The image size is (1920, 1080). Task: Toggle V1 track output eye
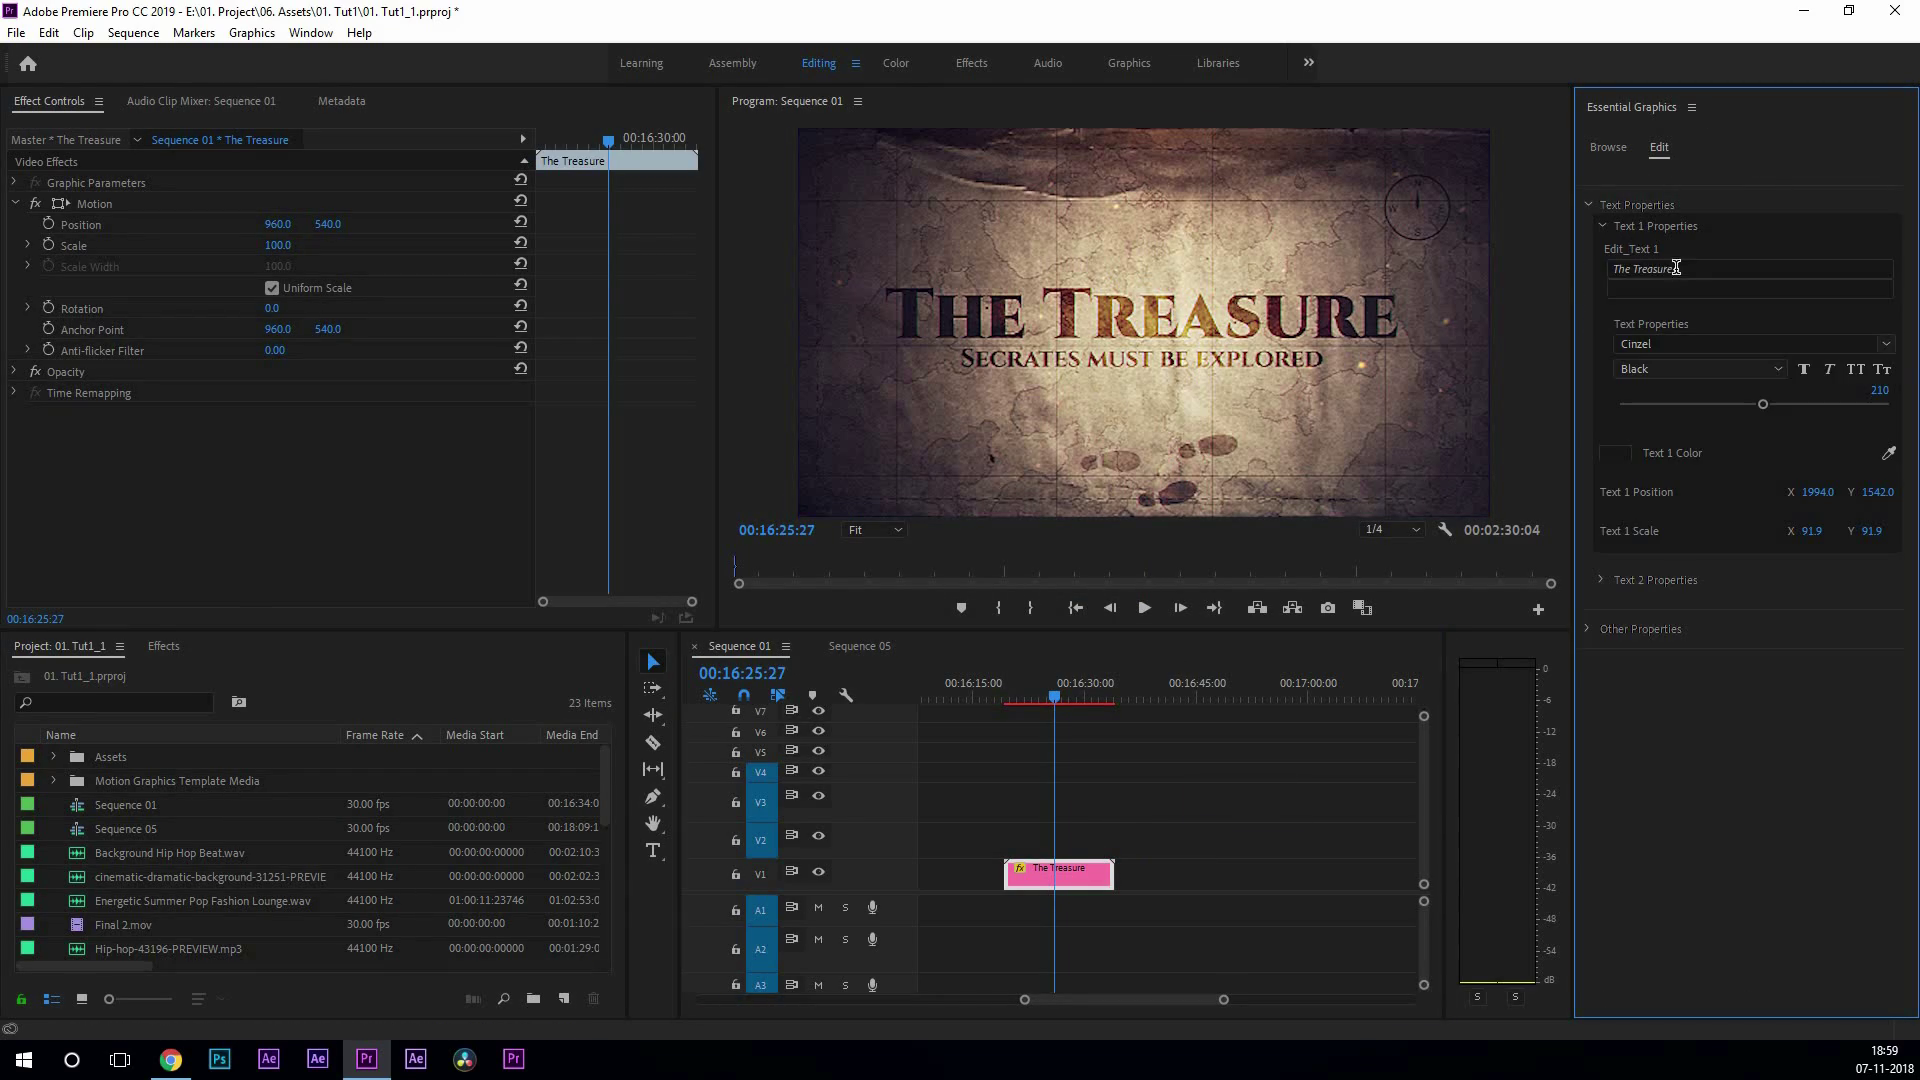(818, 872)
